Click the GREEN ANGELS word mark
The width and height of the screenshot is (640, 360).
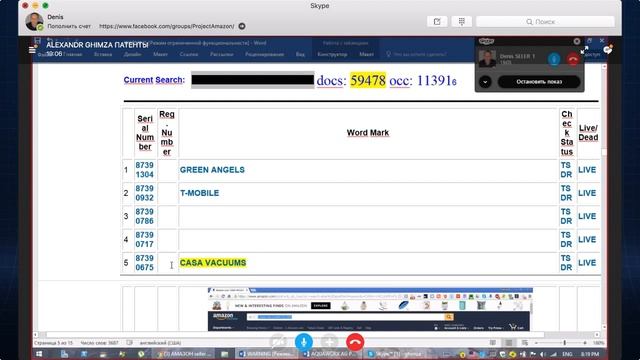point(212,170)
